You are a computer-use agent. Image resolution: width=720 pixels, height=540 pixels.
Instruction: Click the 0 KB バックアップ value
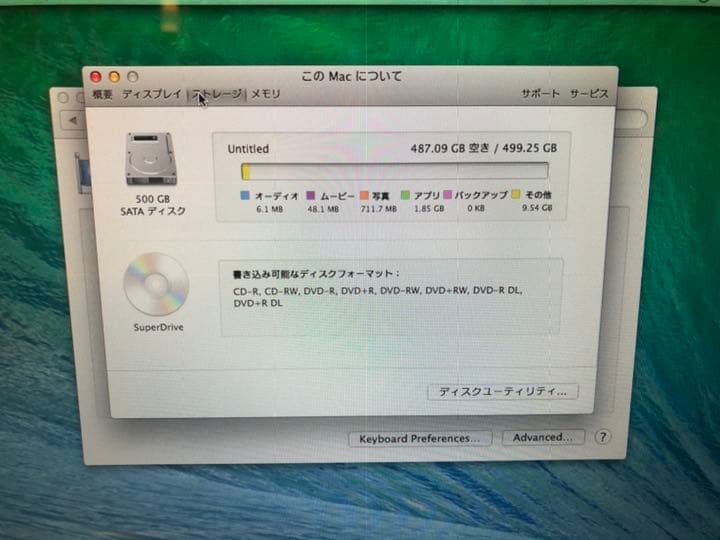476,208
